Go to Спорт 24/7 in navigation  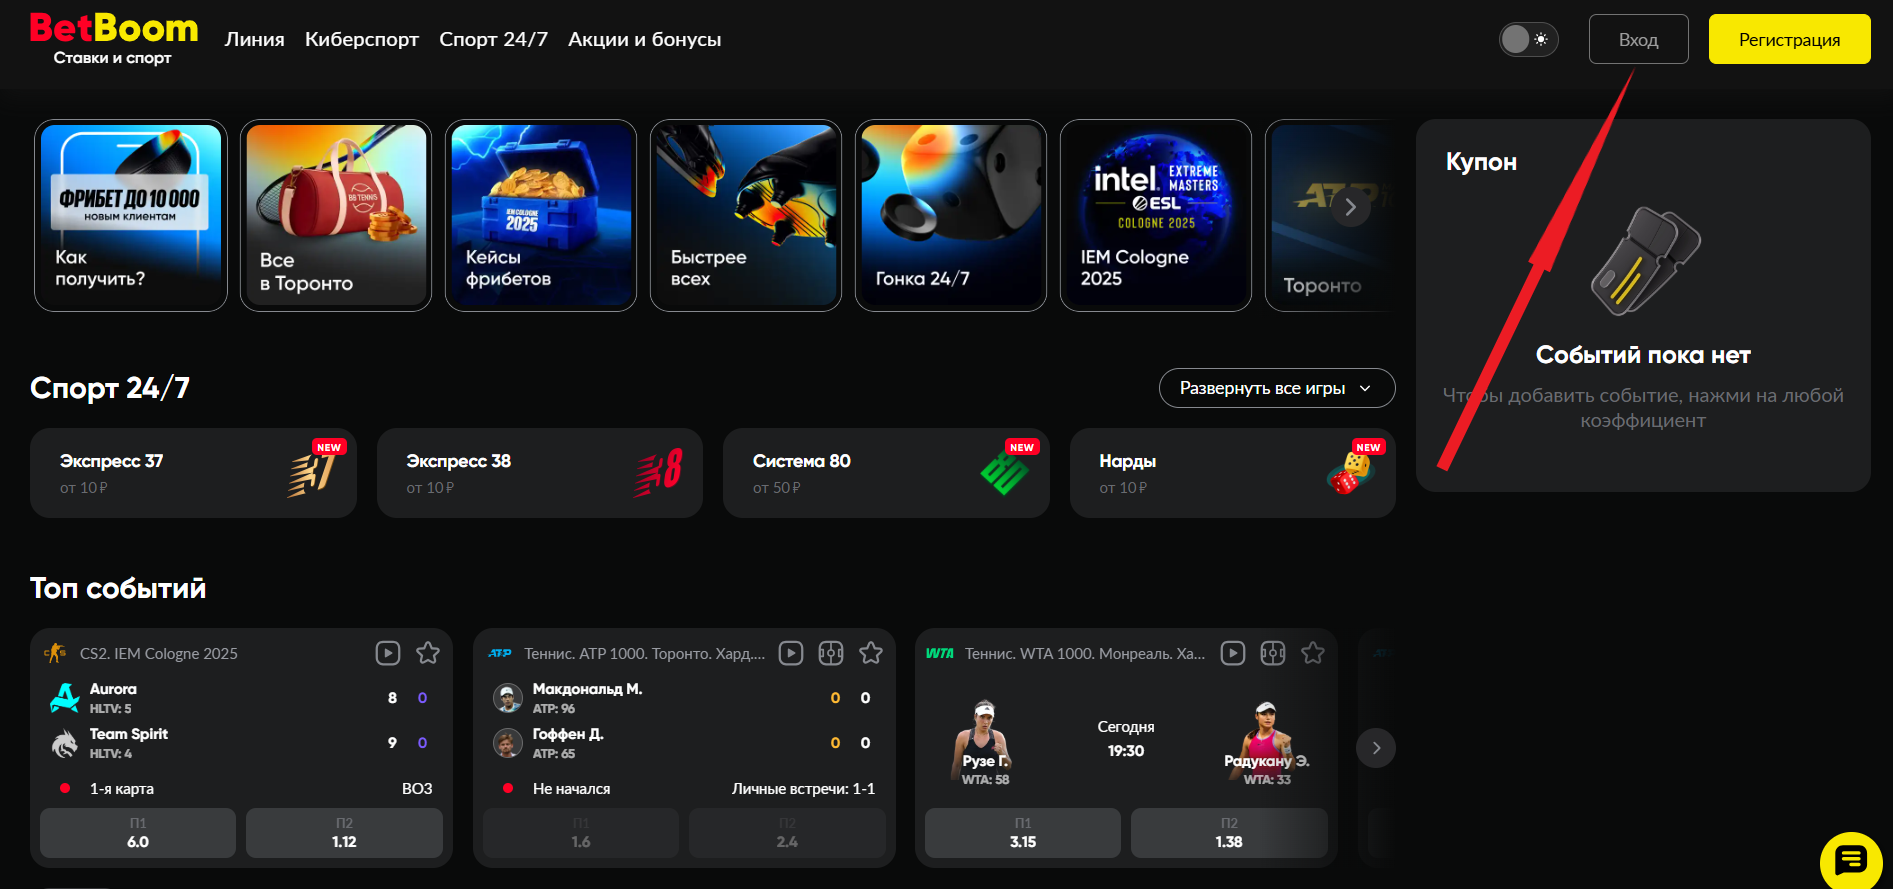pos(493,39)
